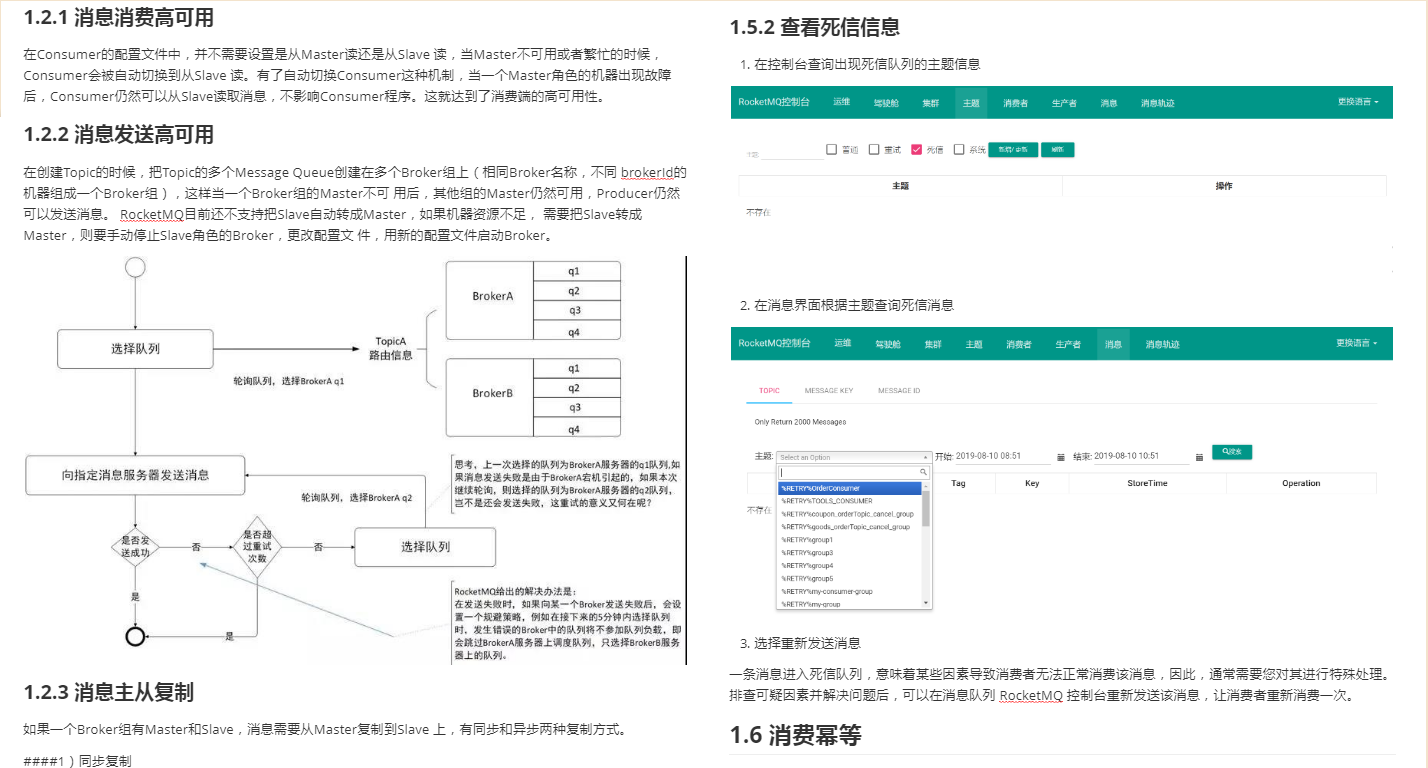Open 消息轨迹 in the console with topic checkboxes

pyautogui.click(x=1157, y=103)
